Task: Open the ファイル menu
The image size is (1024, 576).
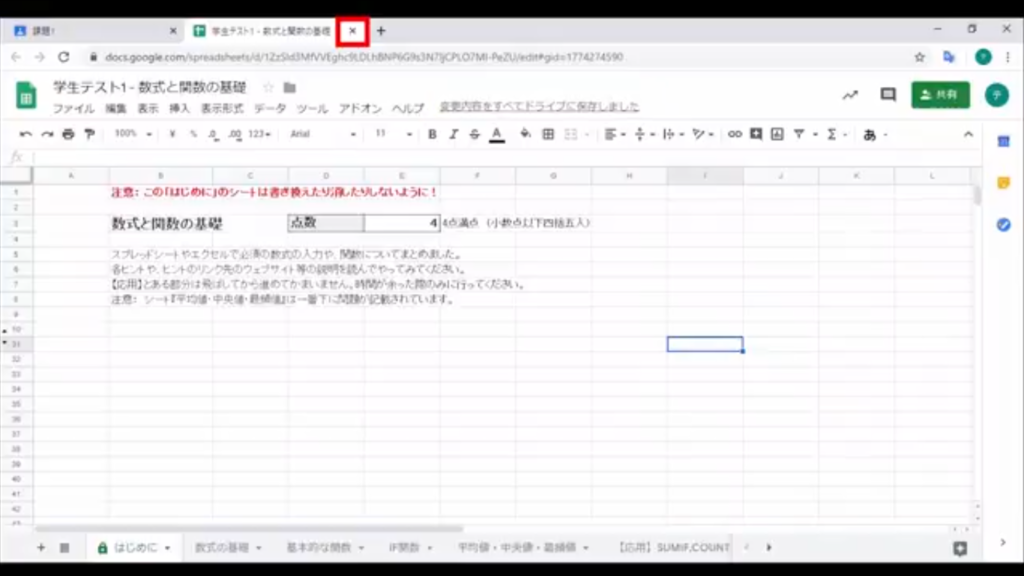Action: (73, 108)
